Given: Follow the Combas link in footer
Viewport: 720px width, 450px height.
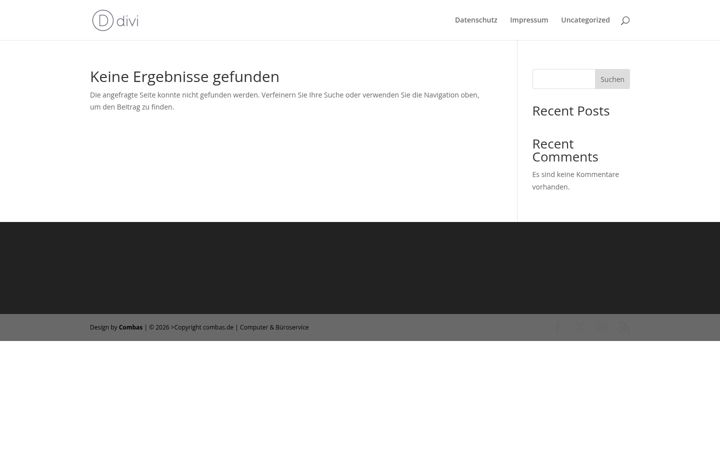Looking at the screenshot, I should point(130,327).
